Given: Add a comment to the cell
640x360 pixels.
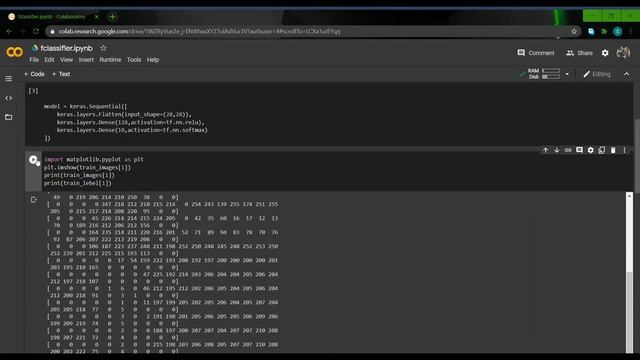Looking at the screenshot, I should click(x=579, y=150).
